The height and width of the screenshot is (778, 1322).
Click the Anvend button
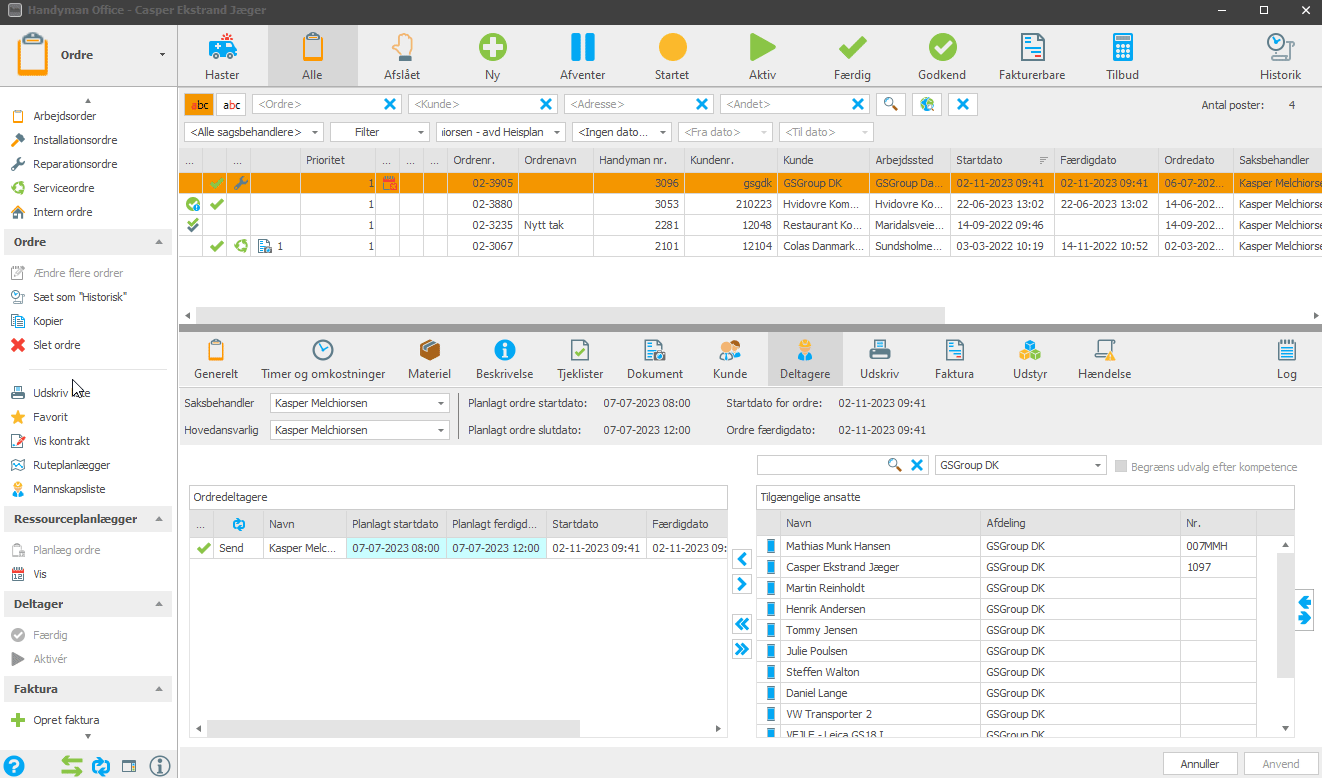point(1281,763)
